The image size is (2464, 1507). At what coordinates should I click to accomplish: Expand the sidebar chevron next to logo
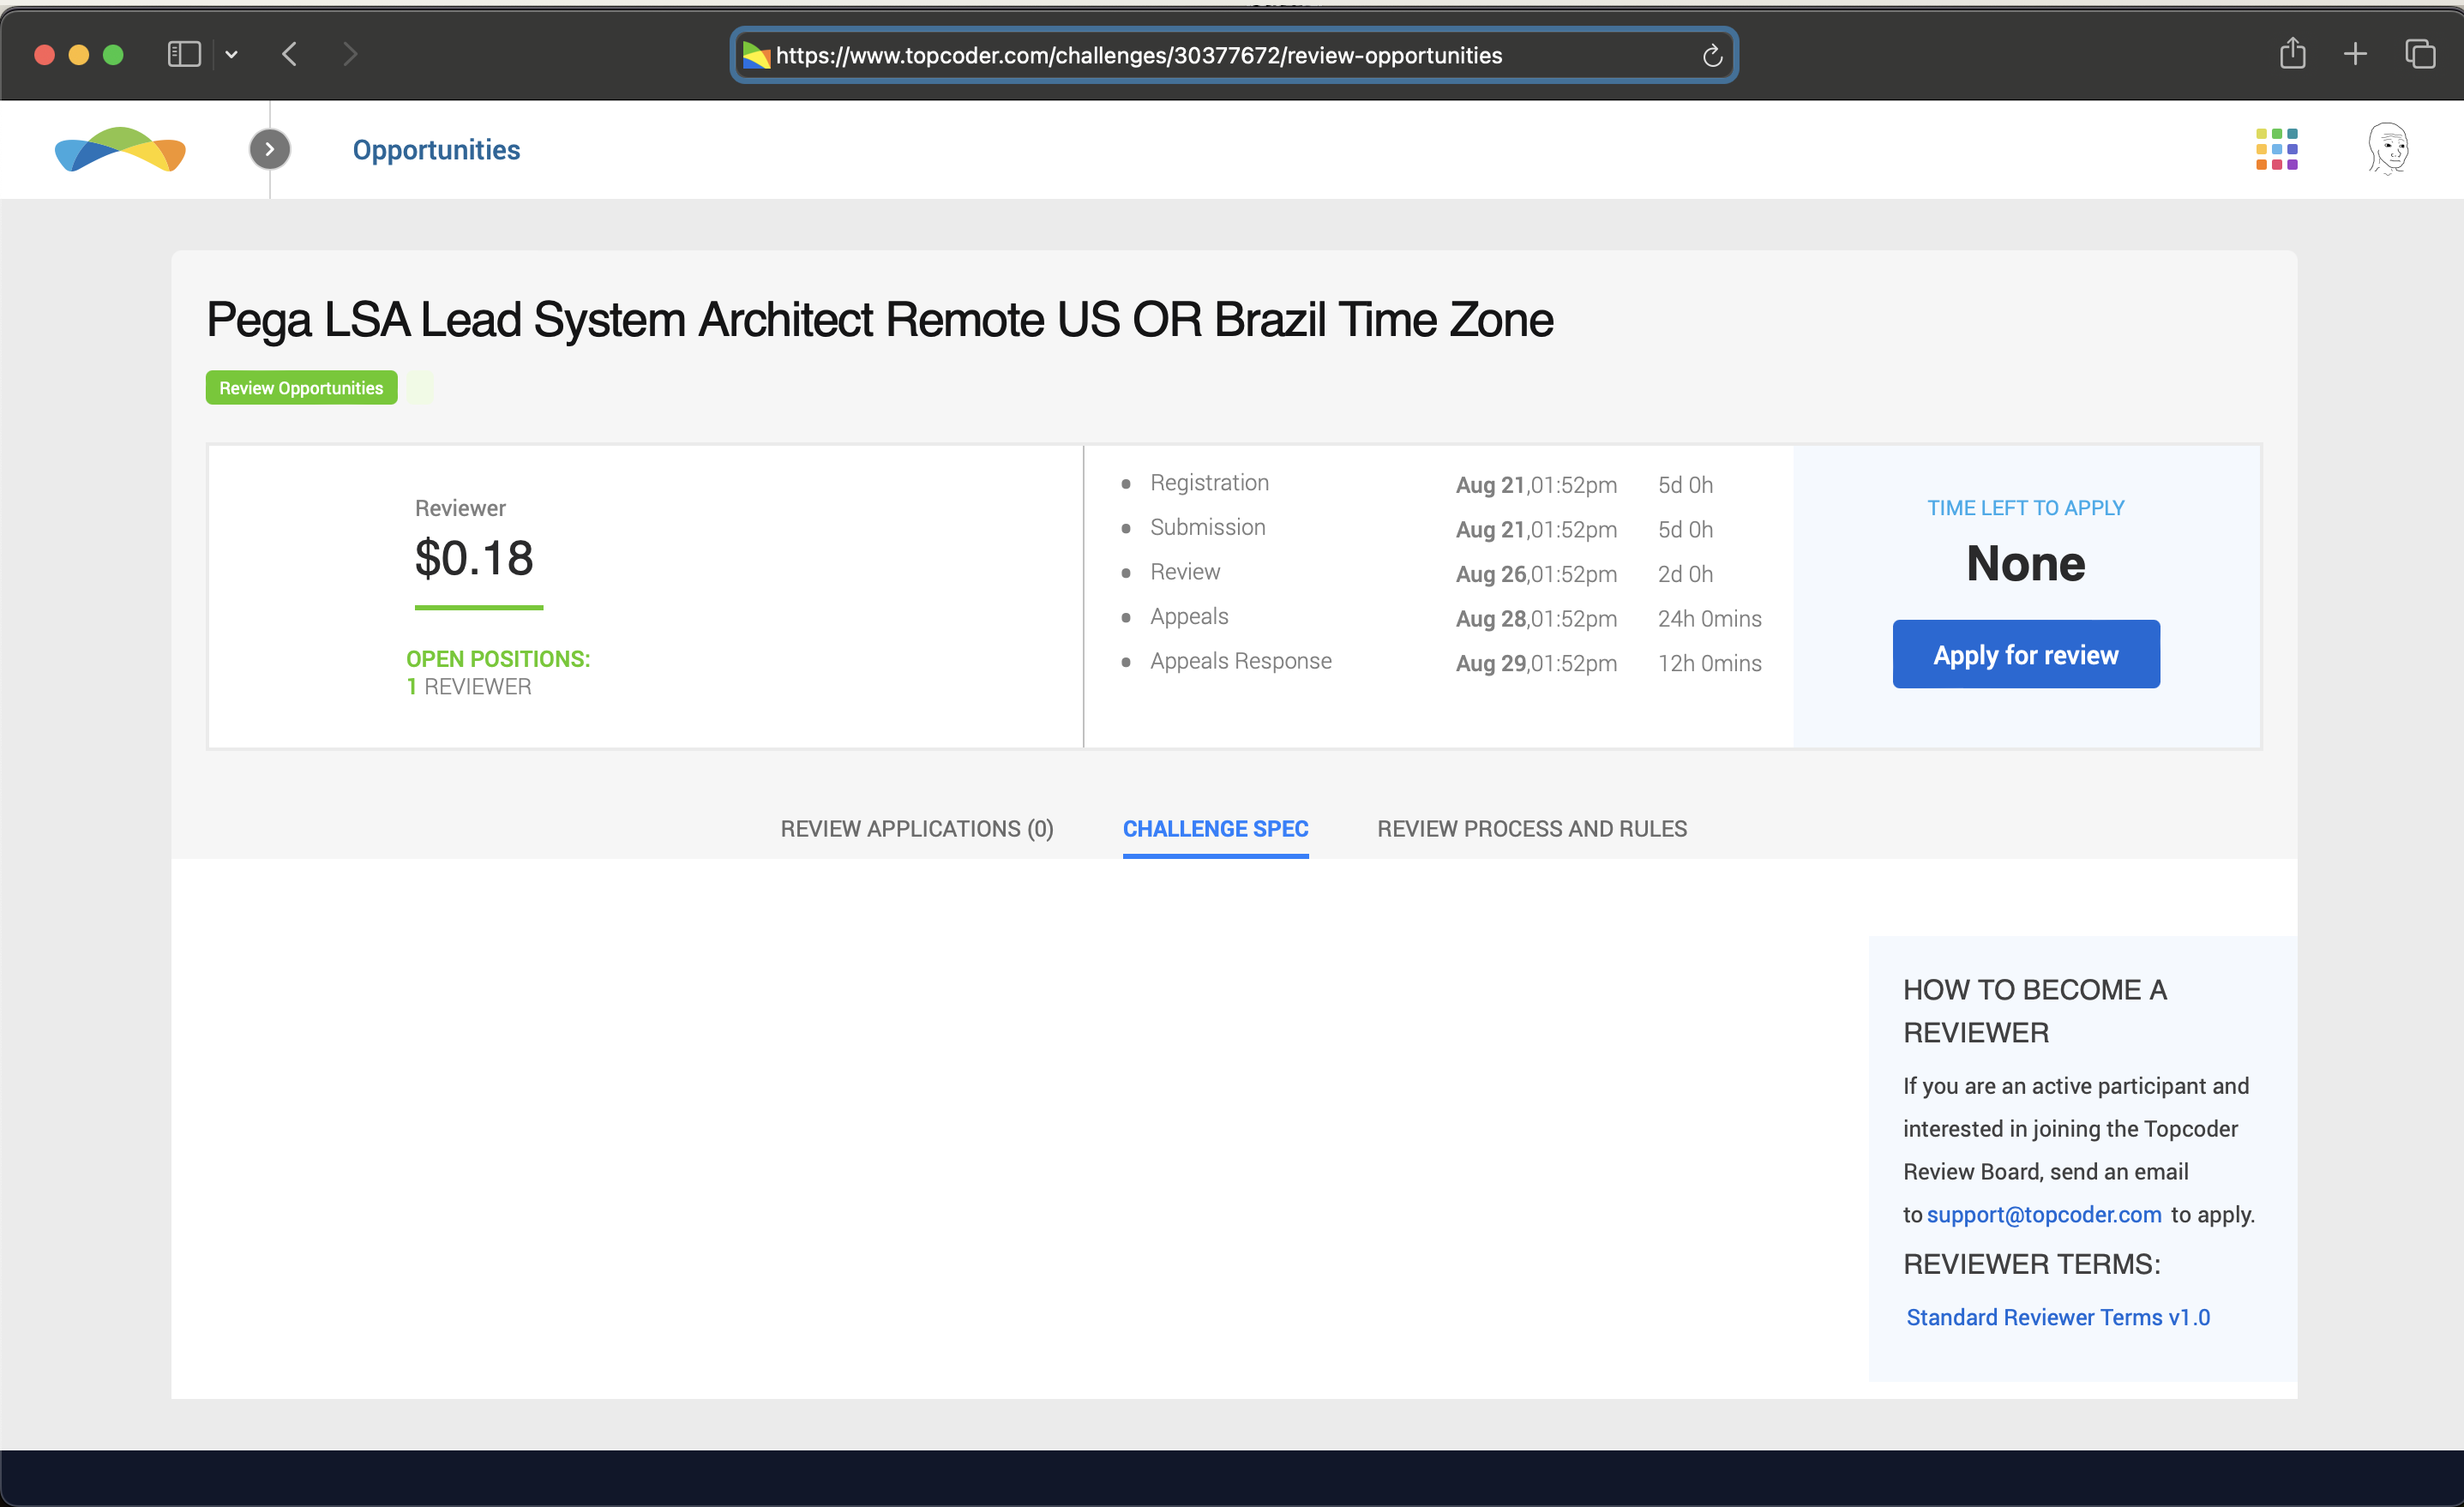pos(269,149)
